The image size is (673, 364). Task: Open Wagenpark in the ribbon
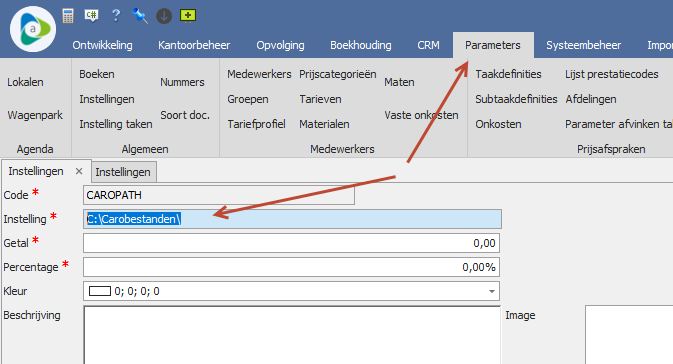tap(35, 115)
